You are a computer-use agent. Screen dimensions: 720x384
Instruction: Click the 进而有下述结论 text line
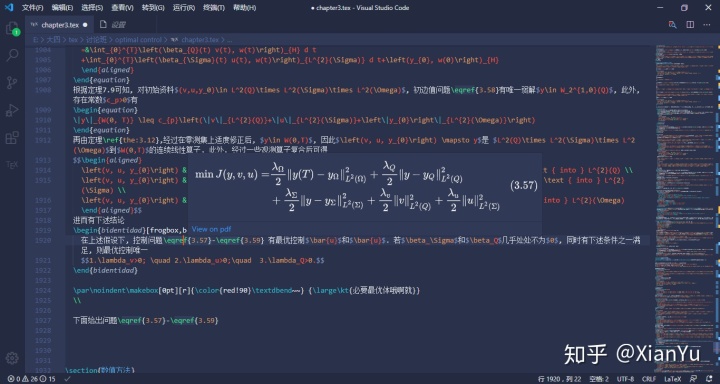coord(98,220)
